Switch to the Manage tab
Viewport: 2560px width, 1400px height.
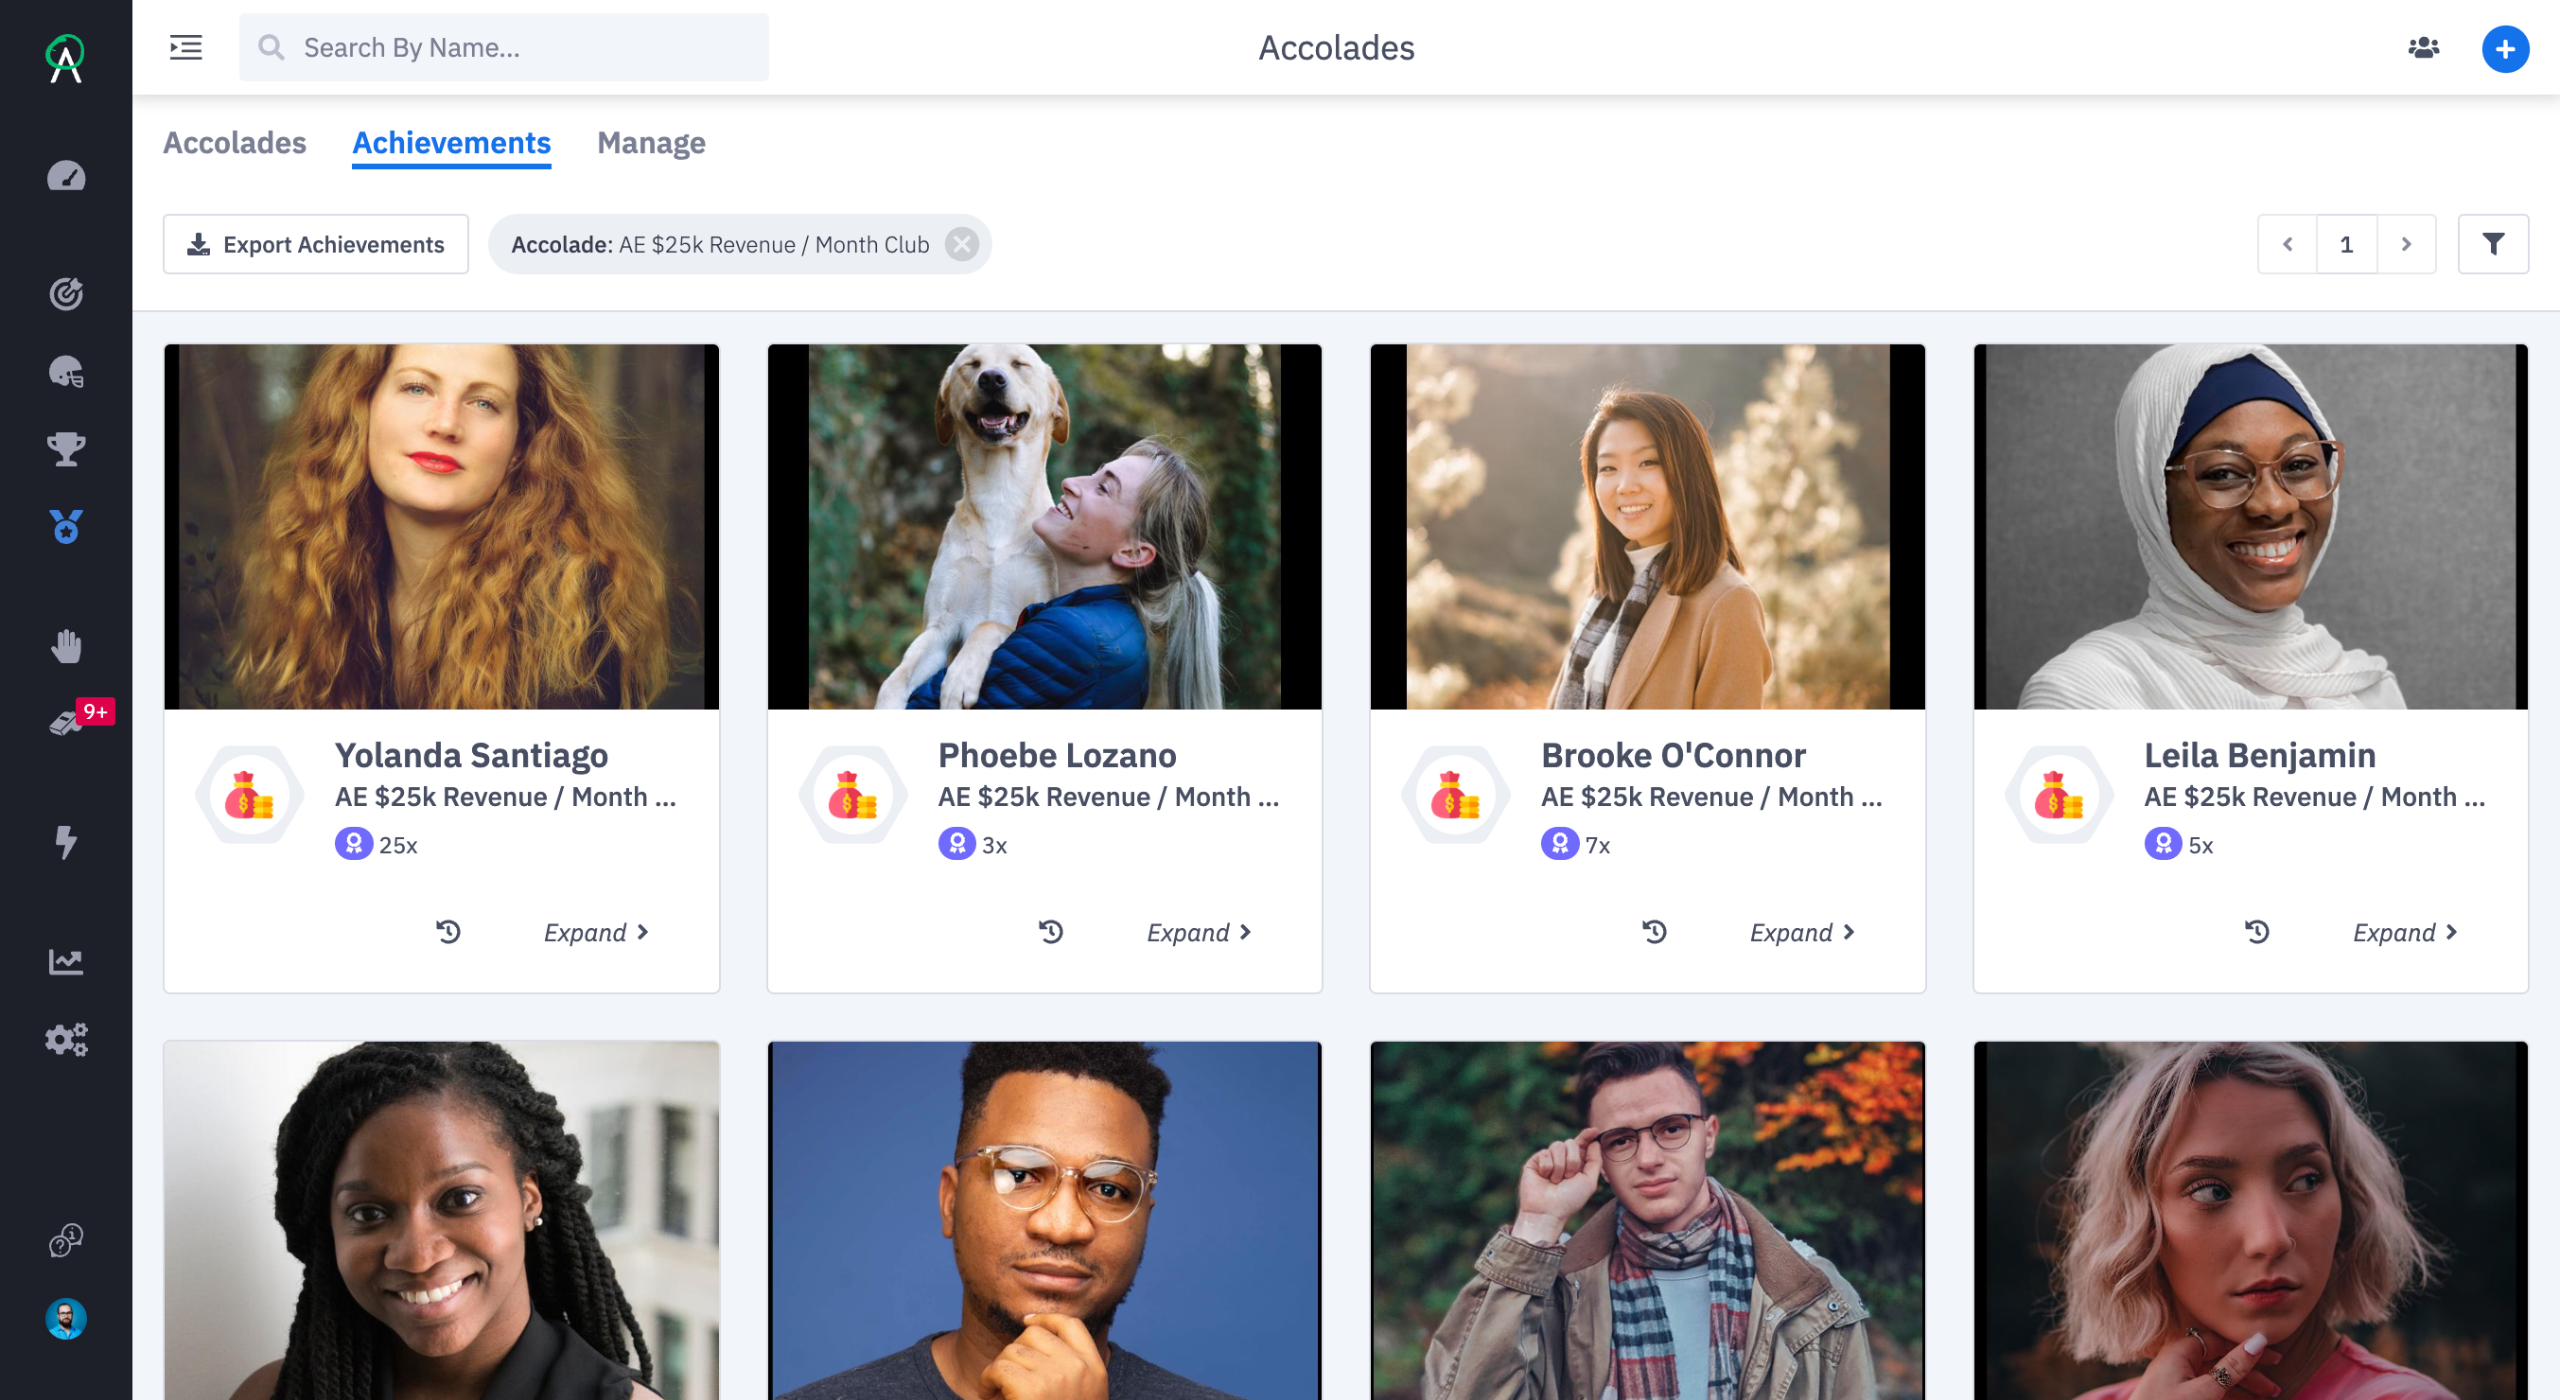click(651, 143)
